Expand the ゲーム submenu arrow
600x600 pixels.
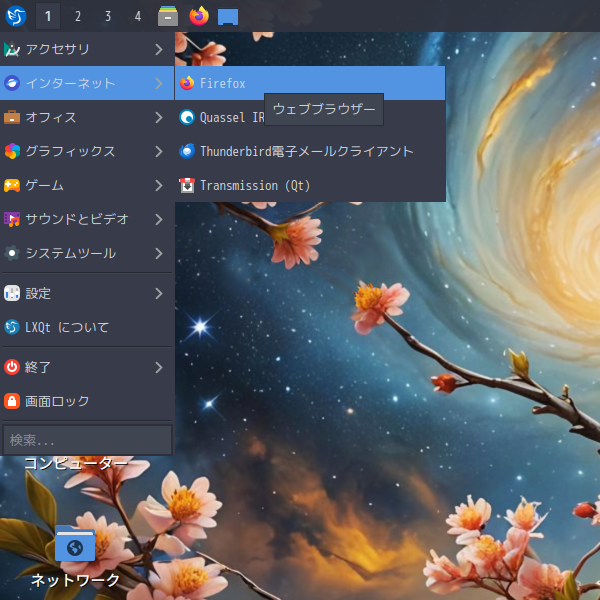point(159,185)
